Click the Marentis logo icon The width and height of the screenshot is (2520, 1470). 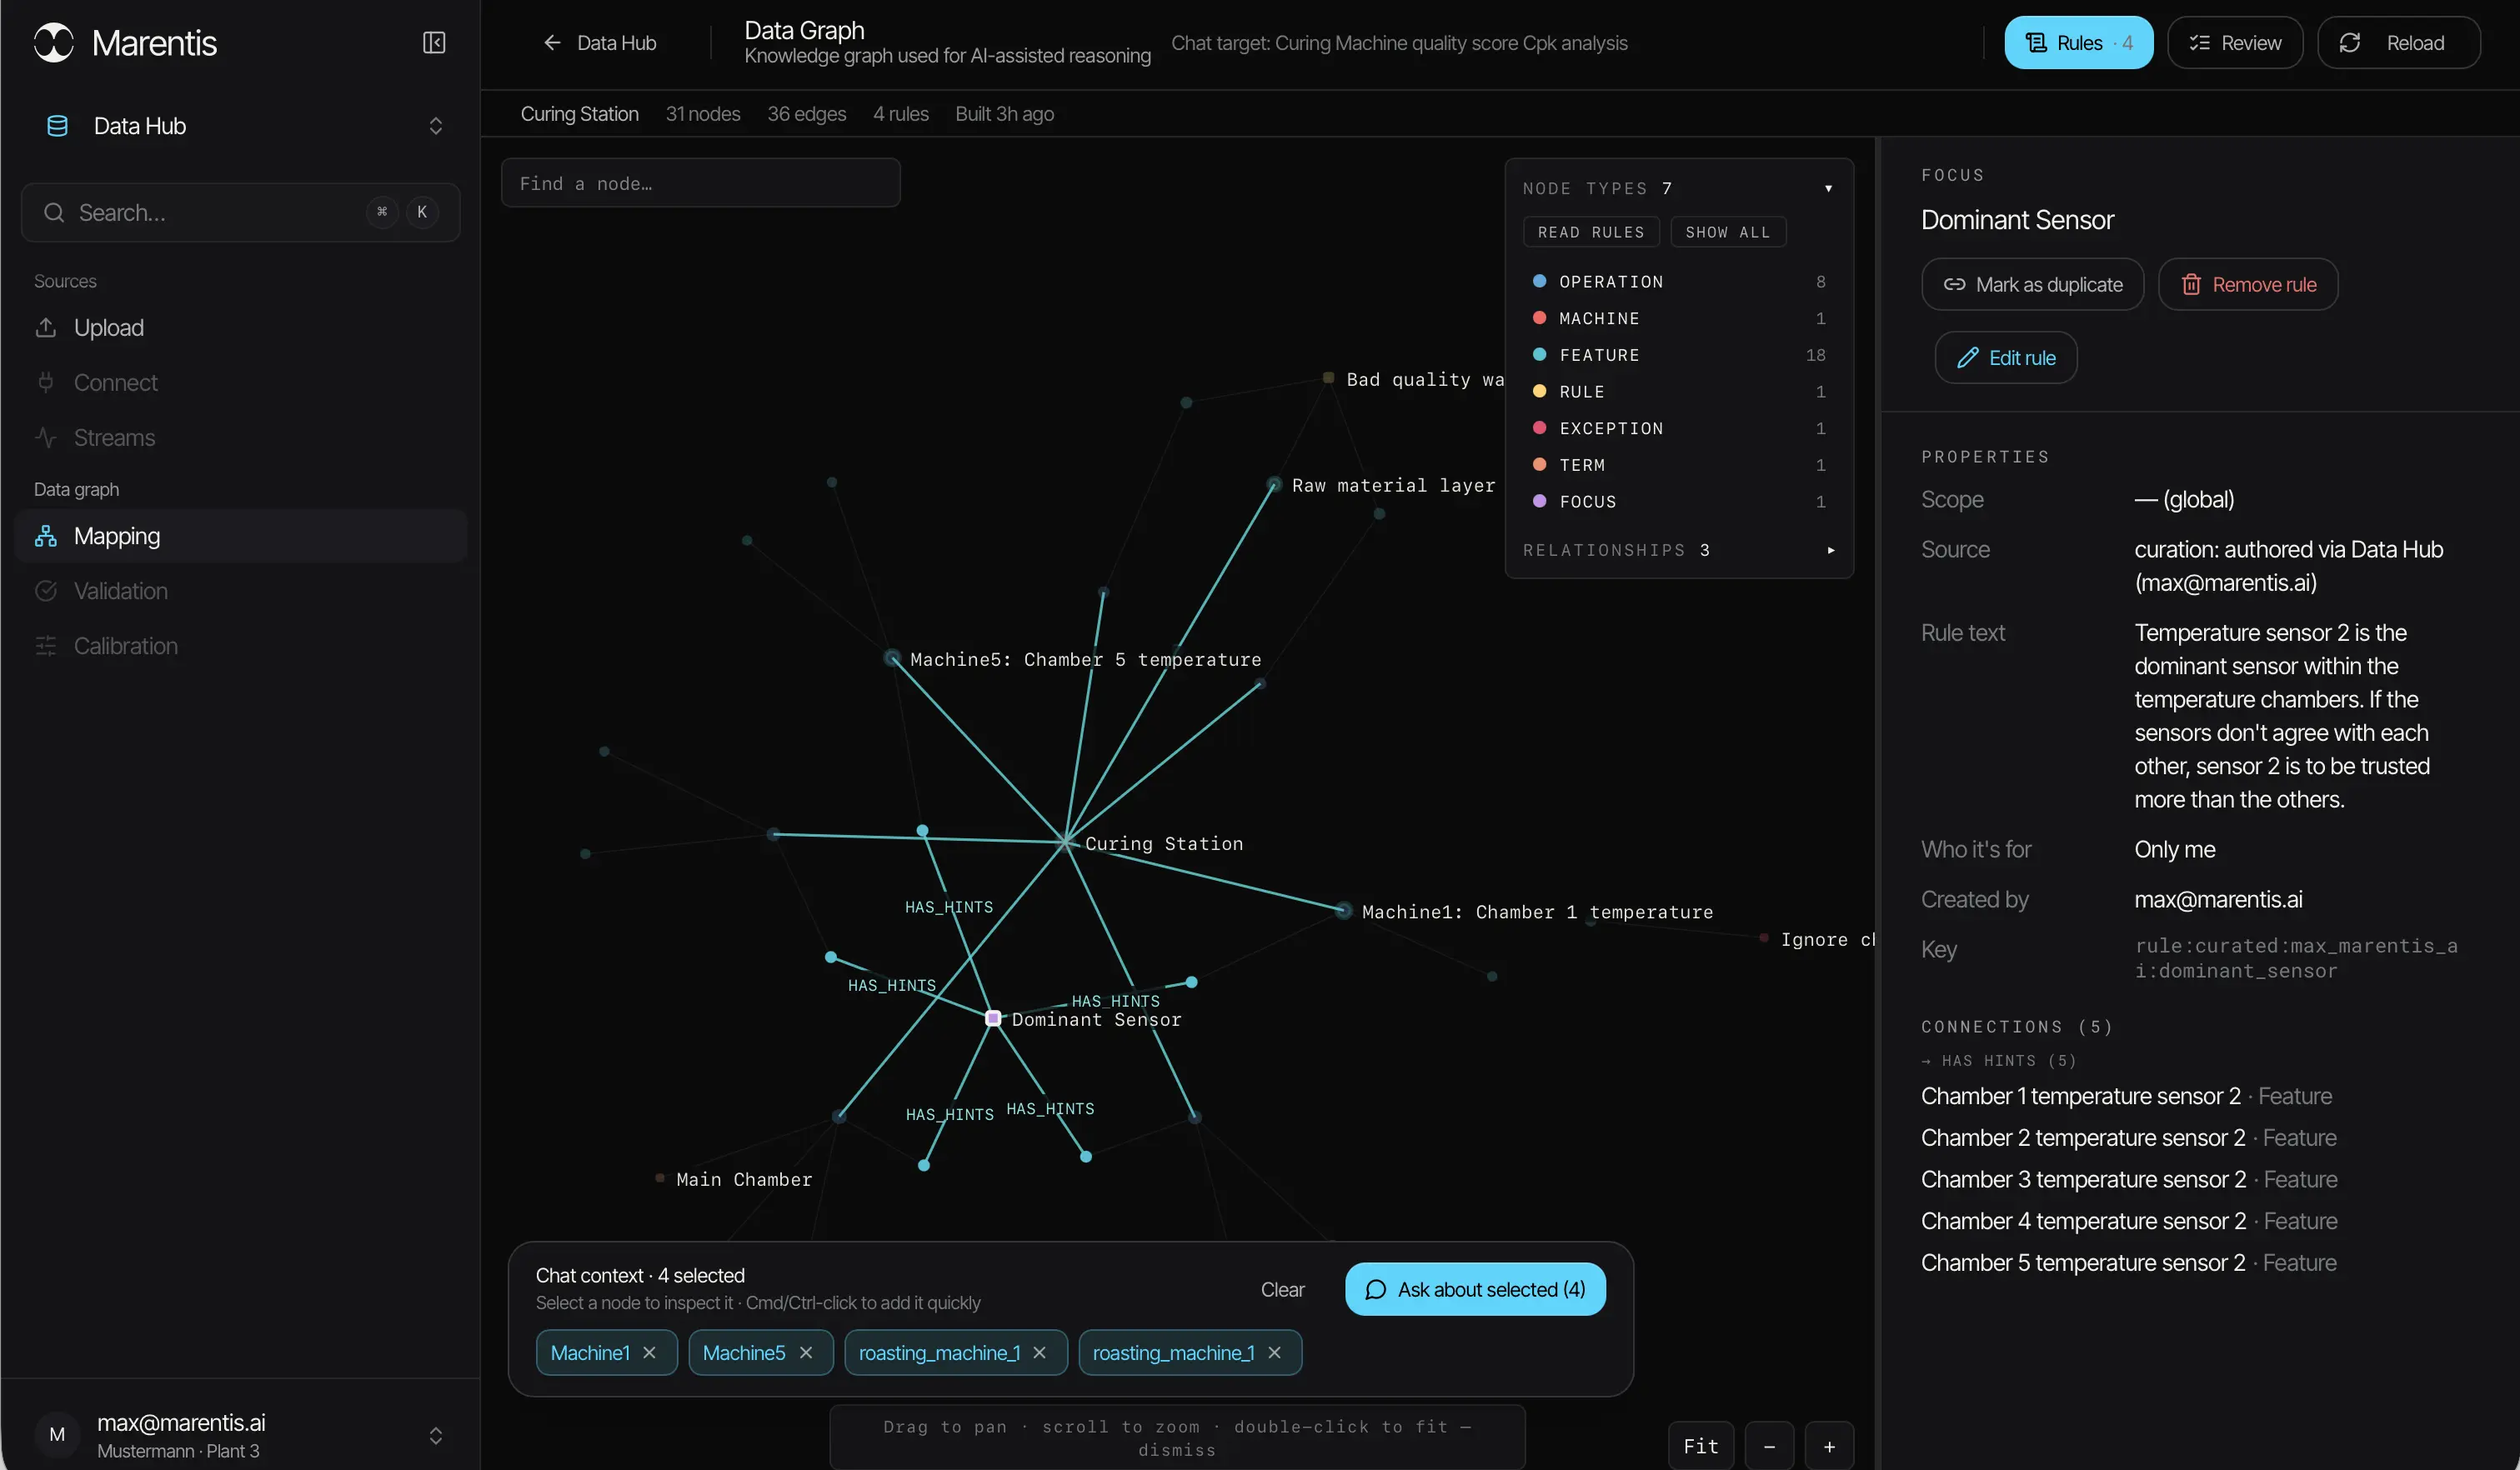tap(54, 43)
